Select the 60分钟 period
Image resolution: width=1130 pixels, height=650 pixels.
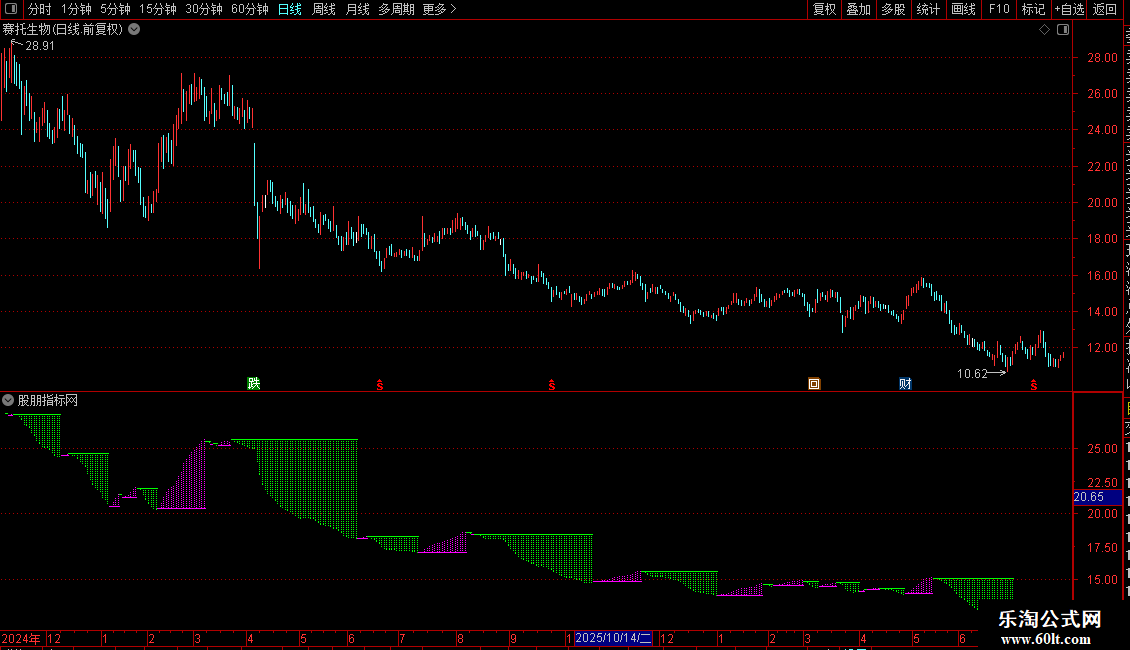click(249, 9)
